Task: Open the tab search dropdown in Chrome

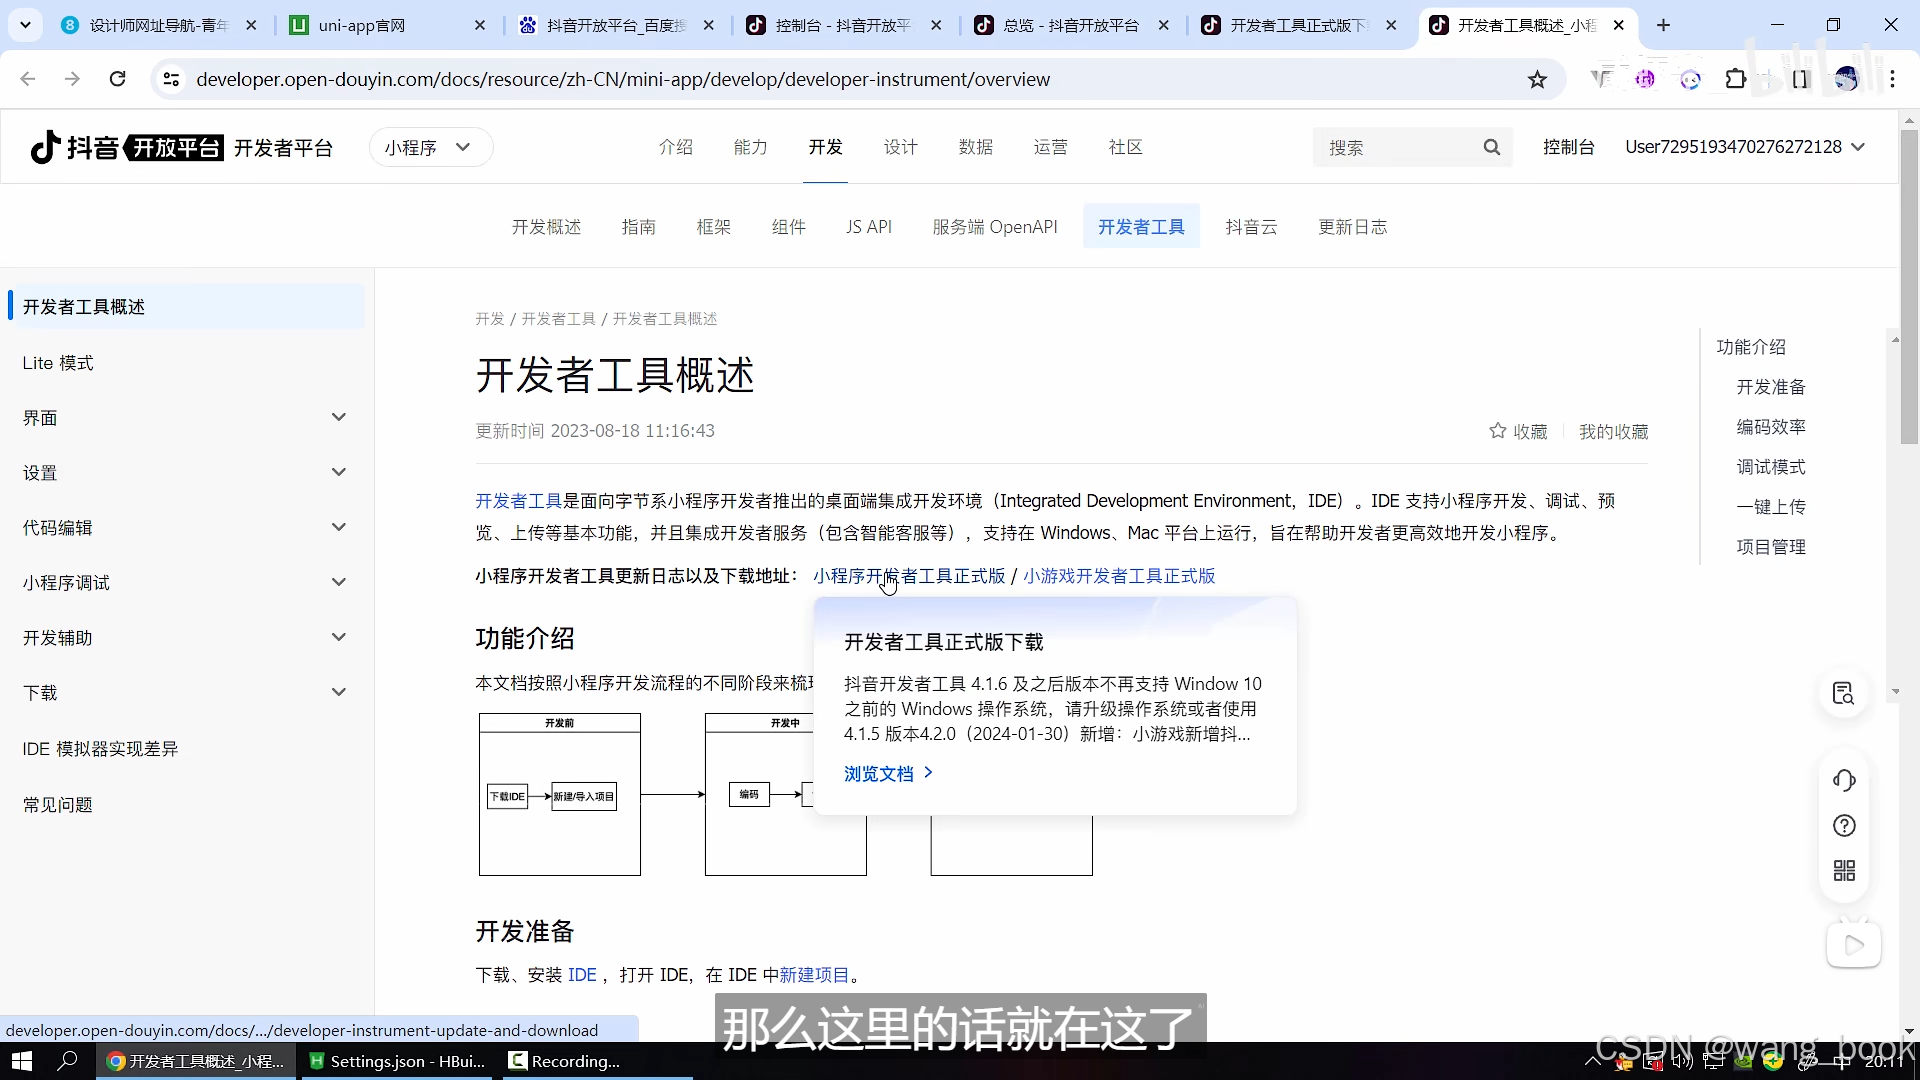Action: 26,25
